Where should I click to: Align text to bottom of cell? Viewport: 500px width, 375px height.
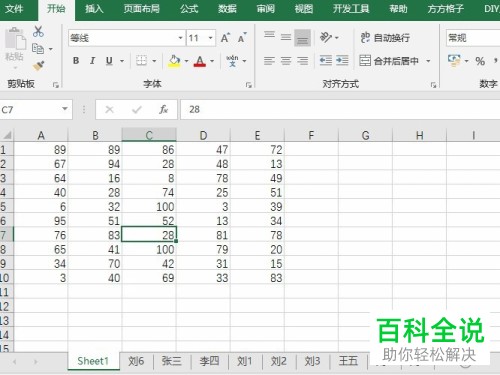tap(302, 37)
